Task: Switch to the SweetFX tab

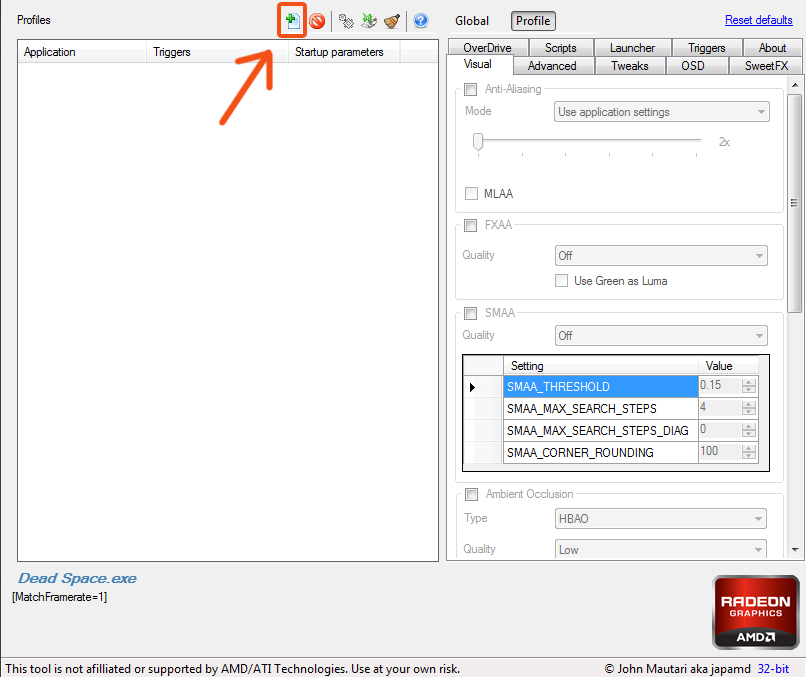Action: tap(766, 66)
